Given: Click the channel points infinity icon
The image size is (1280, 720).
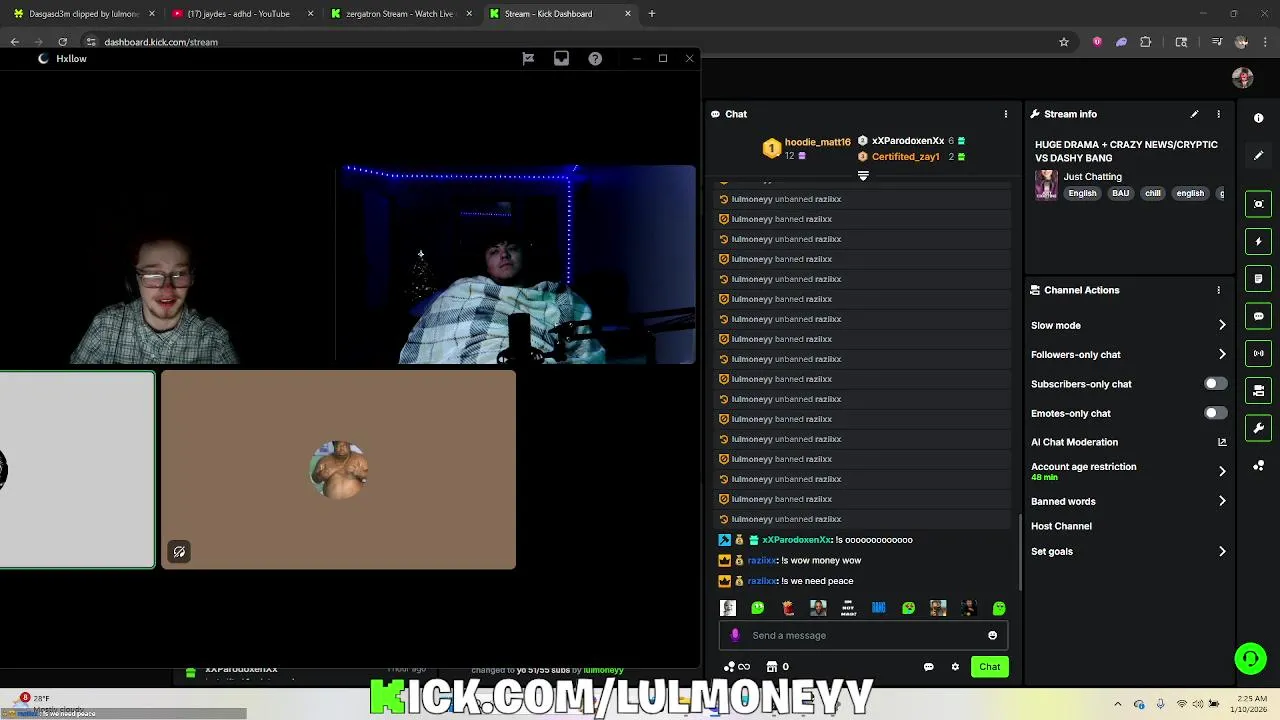Looking at the screenshot, I should (737, 667).
